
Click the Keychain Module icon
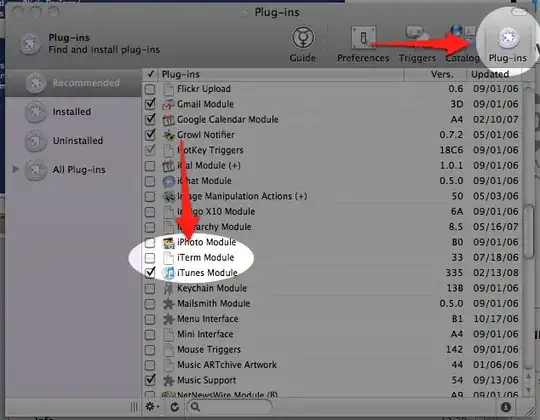169,288
